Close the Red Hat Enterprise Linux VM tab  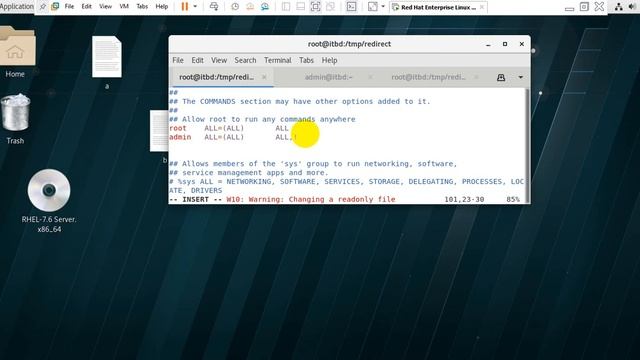482,7
